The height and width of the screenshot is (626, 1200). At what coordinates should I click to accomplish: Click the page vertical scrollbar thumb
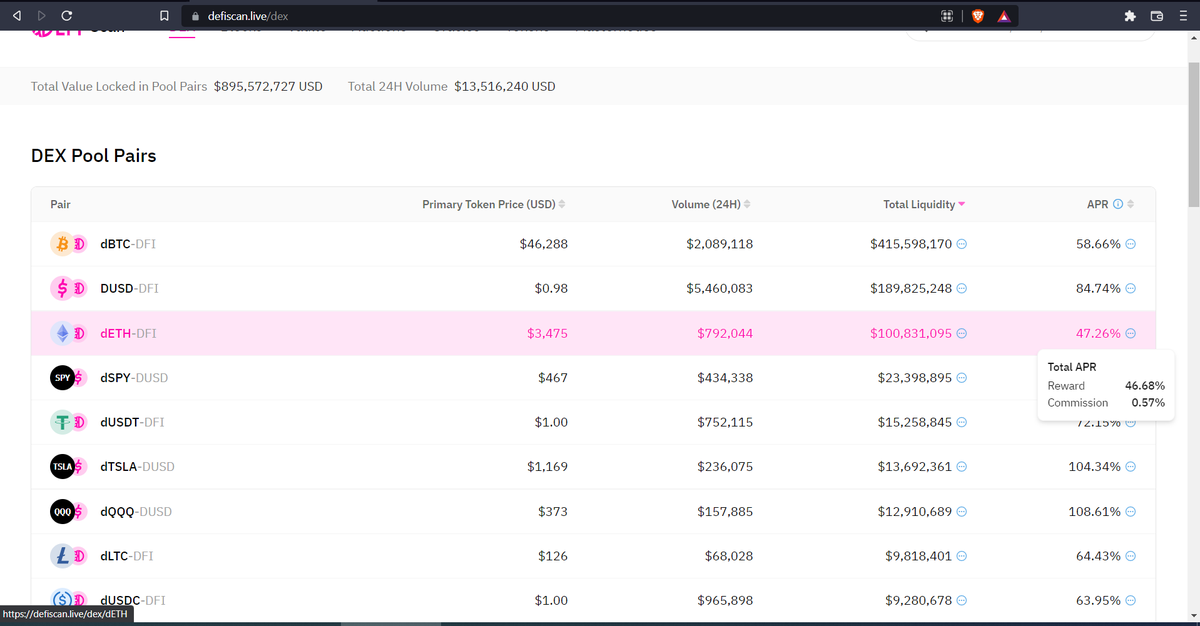(x=1193, y=135)
